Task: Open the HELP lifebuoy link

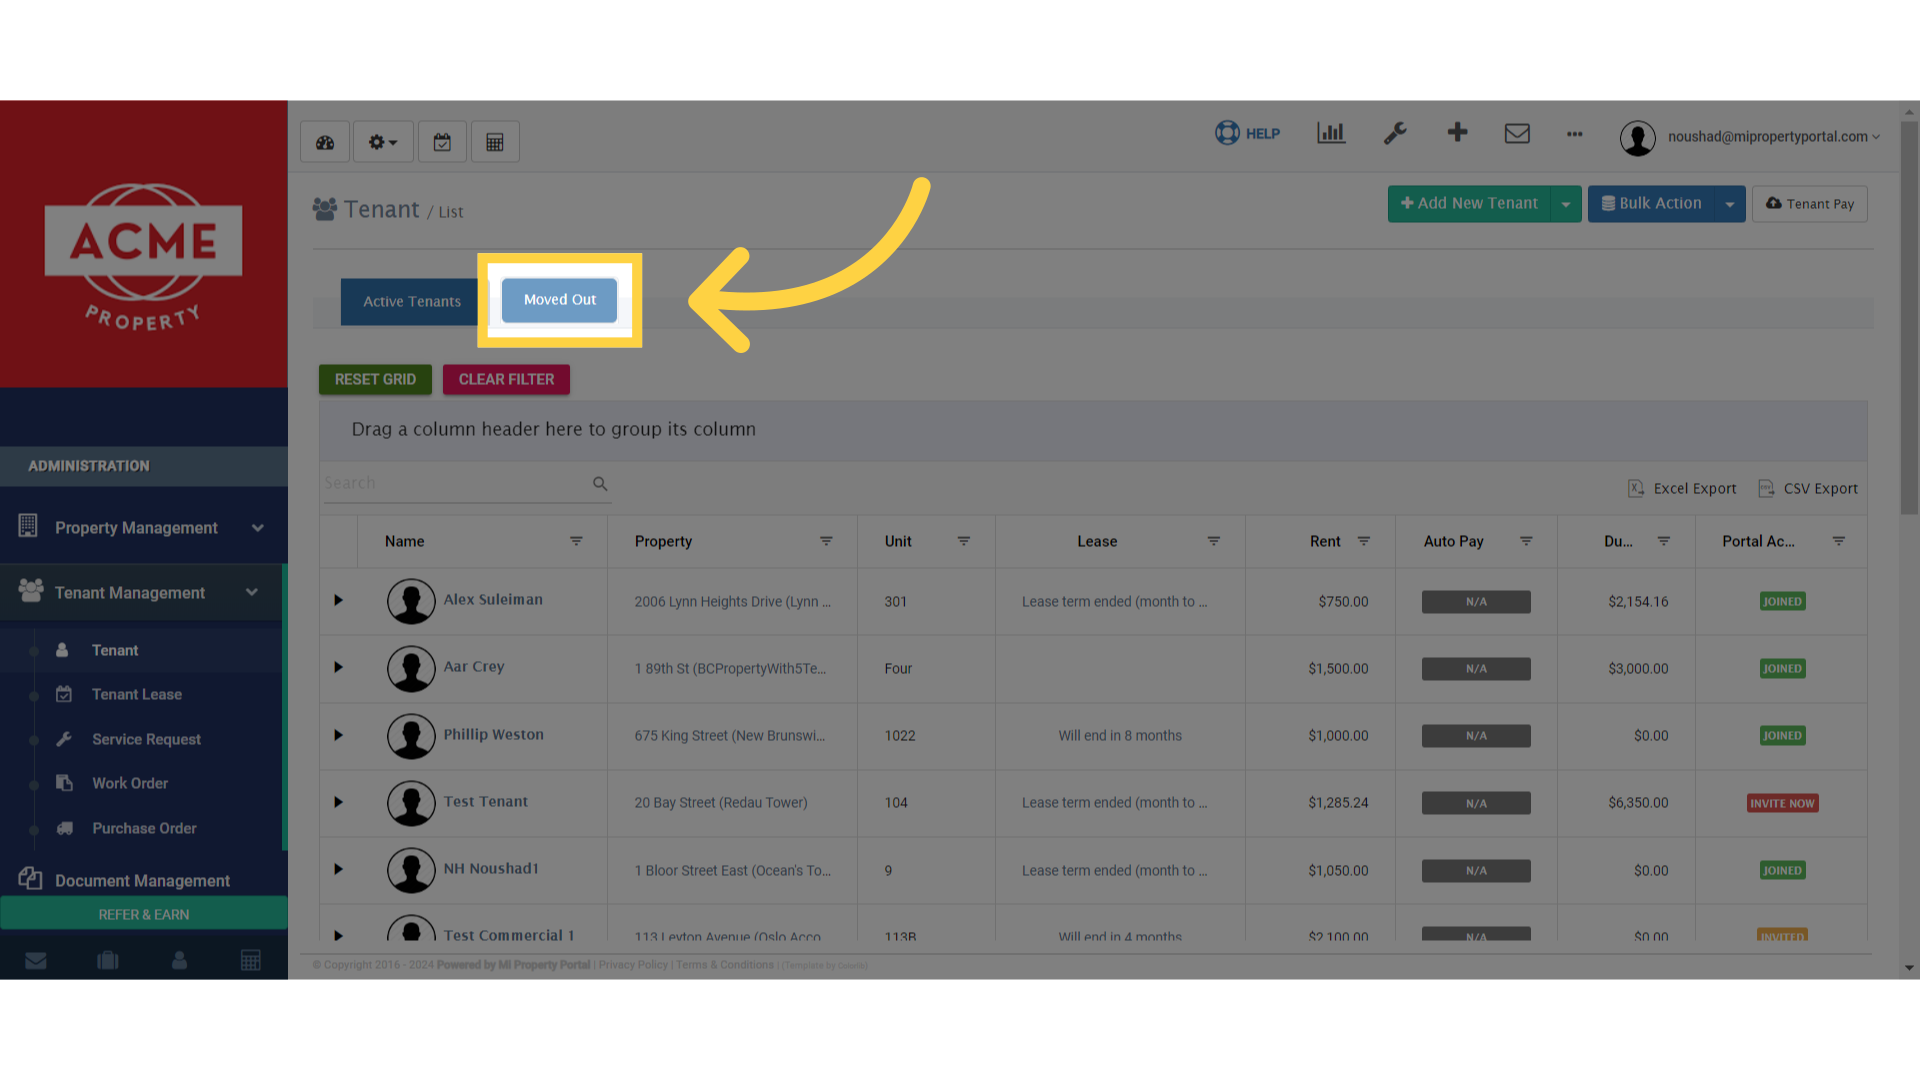Action: point(1247,133)
